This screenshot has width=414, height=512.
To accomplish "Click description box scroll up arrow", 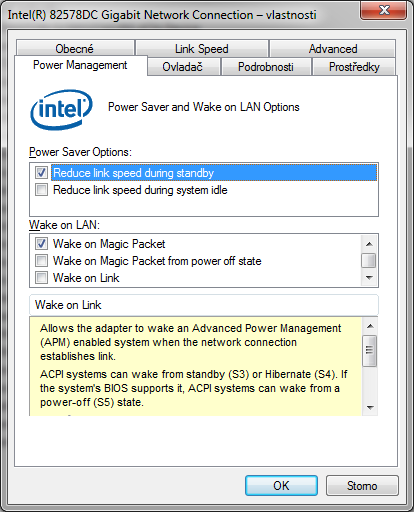I will 370,326.
